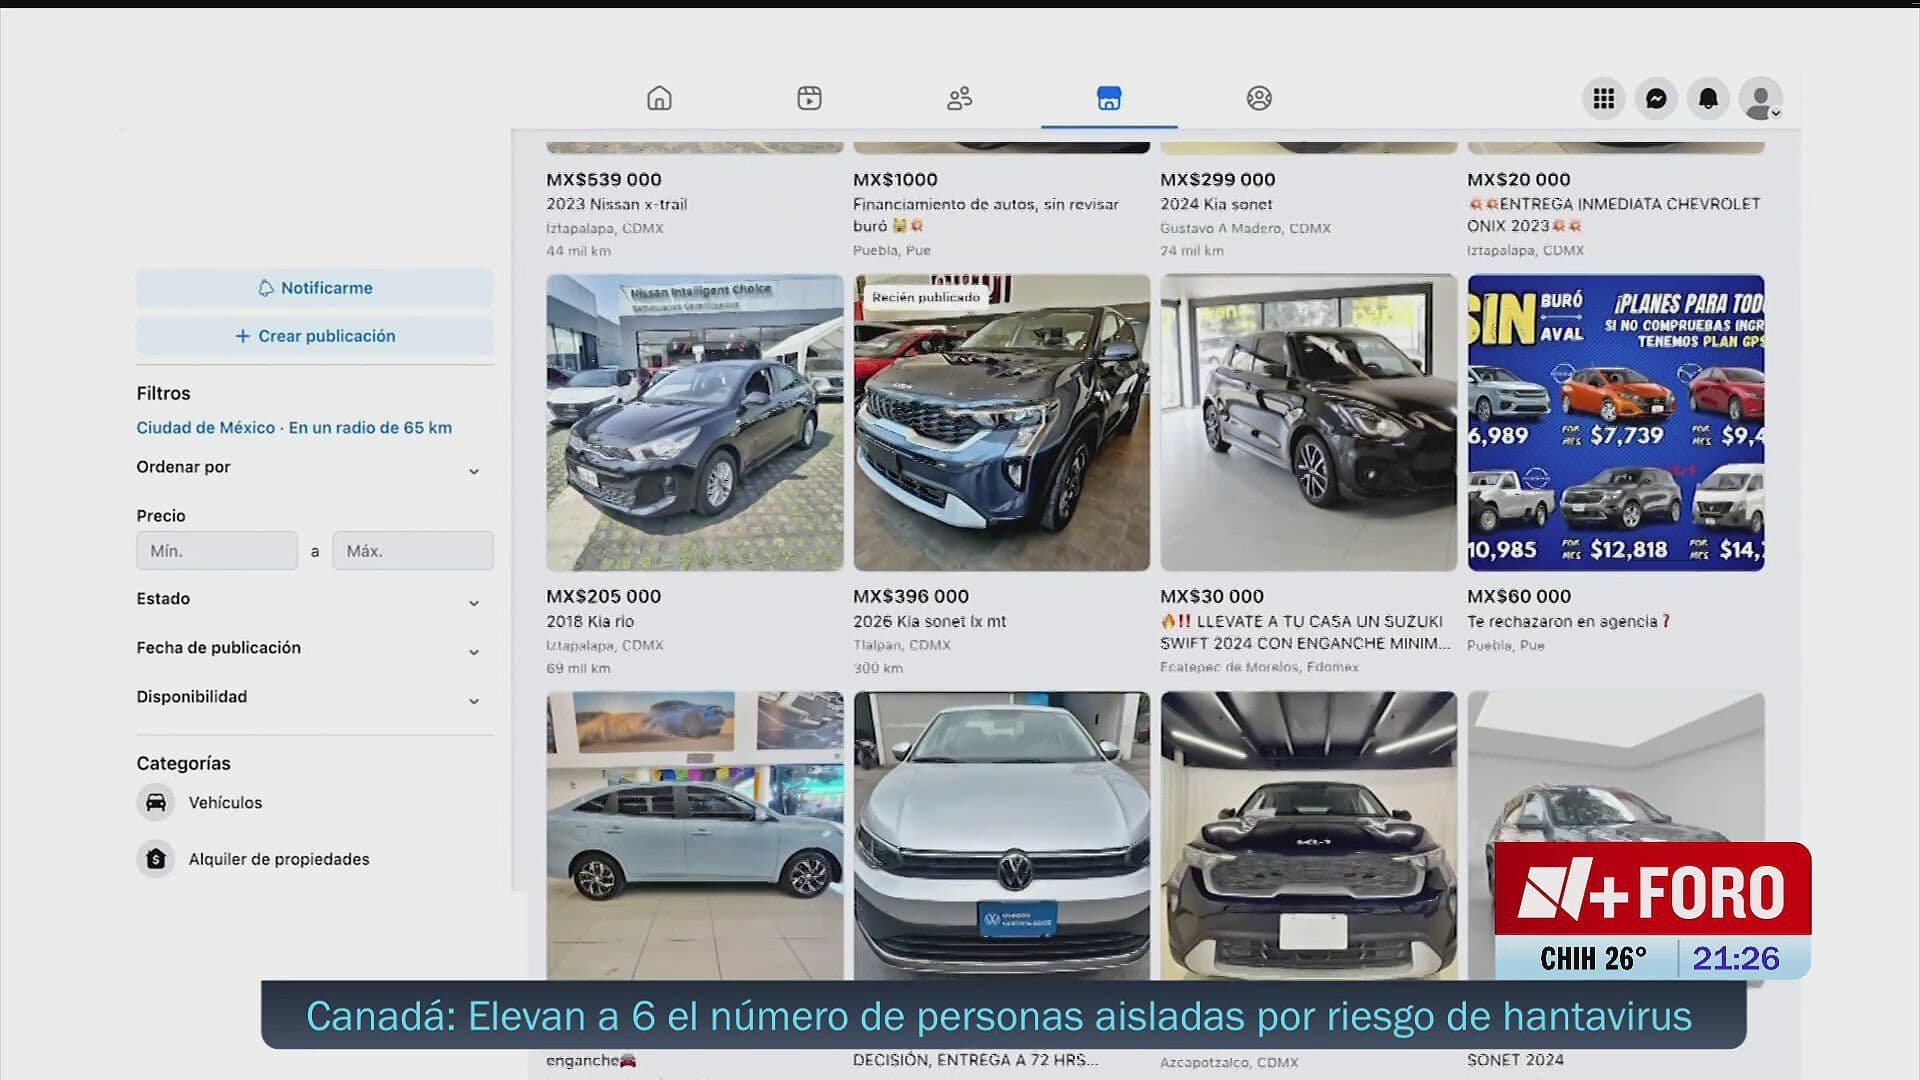Click the MX$60 000 price
The width and height of the screenshot is (1920, 1080).
pos(1519,597)
